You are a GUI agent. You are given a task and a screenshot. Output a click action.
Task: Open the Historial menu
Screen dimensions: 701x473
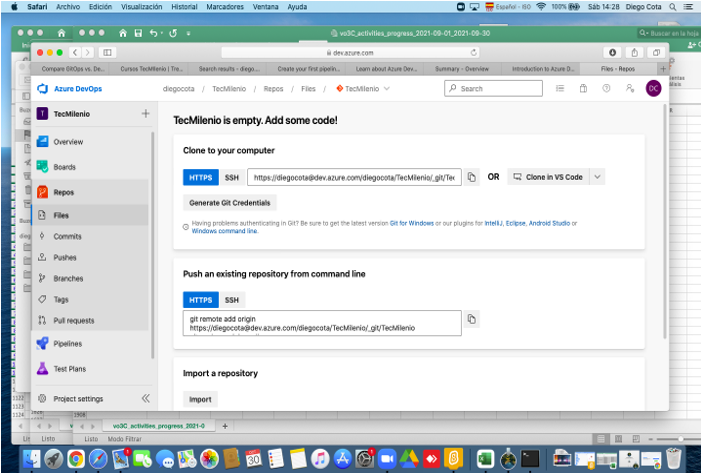(184, 7)
